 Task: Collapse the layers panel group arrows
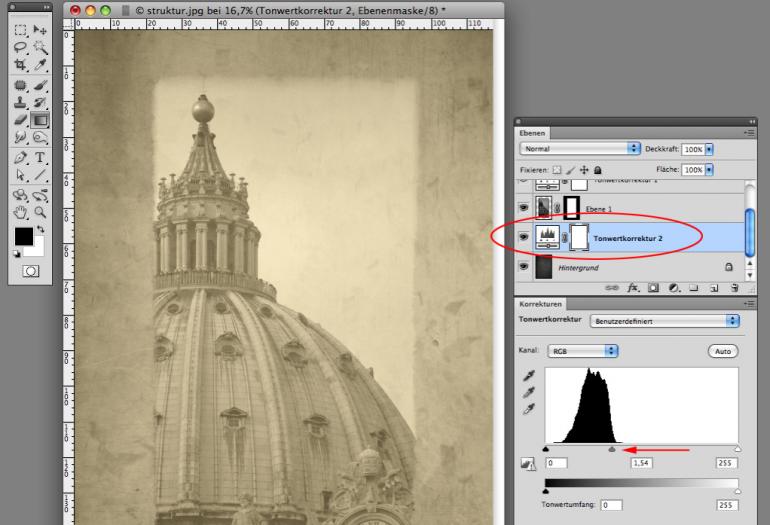pyautogui.click(x=752, y=121)
